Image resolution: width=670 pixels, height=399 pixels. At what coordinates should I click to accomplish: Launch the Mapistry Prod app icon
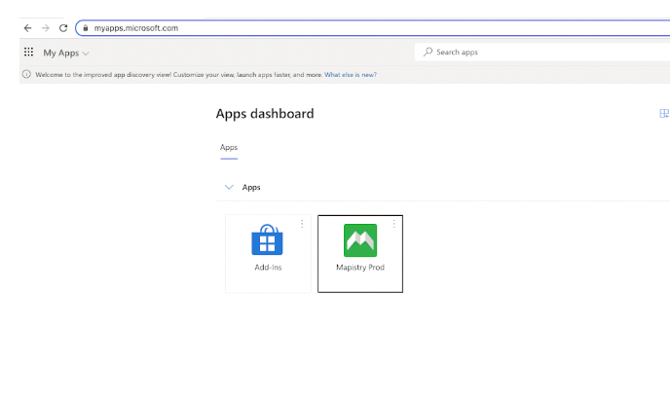pos(360,241)
